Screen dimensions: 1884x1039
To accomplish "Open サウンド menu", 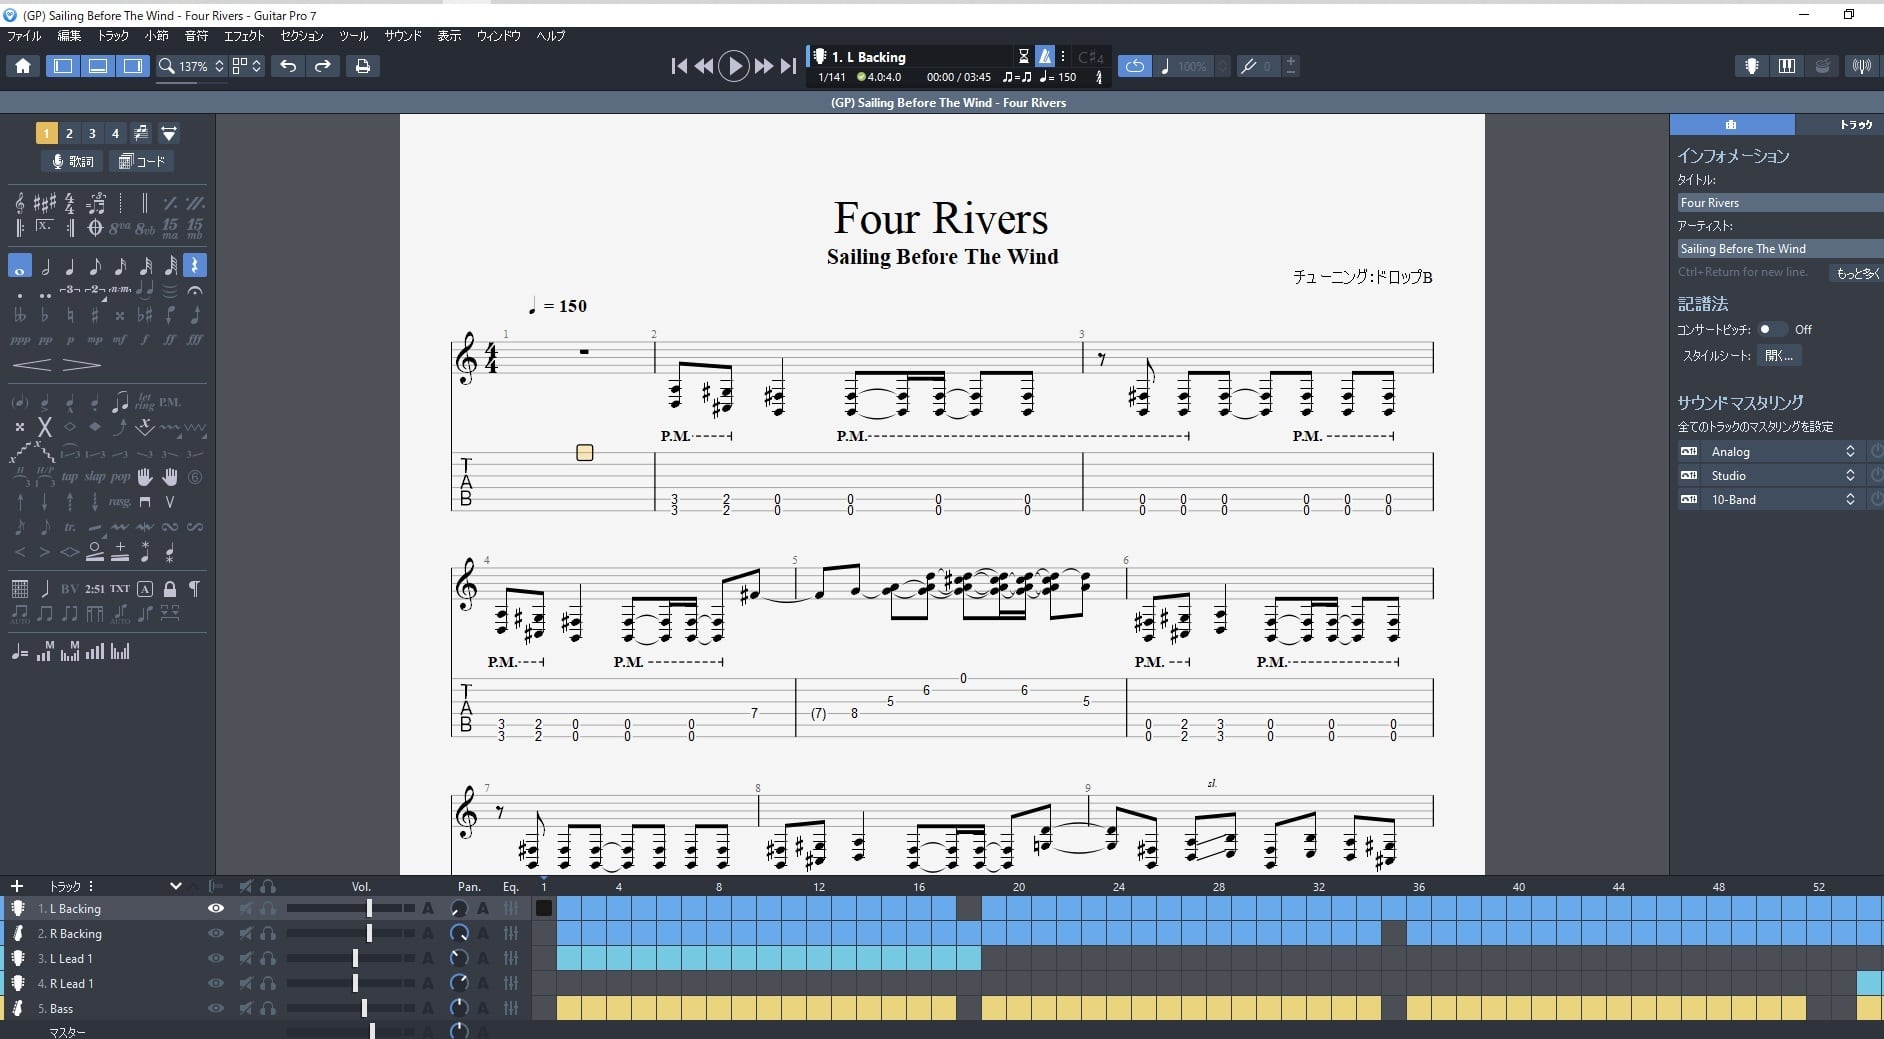I will coord(403,36).
